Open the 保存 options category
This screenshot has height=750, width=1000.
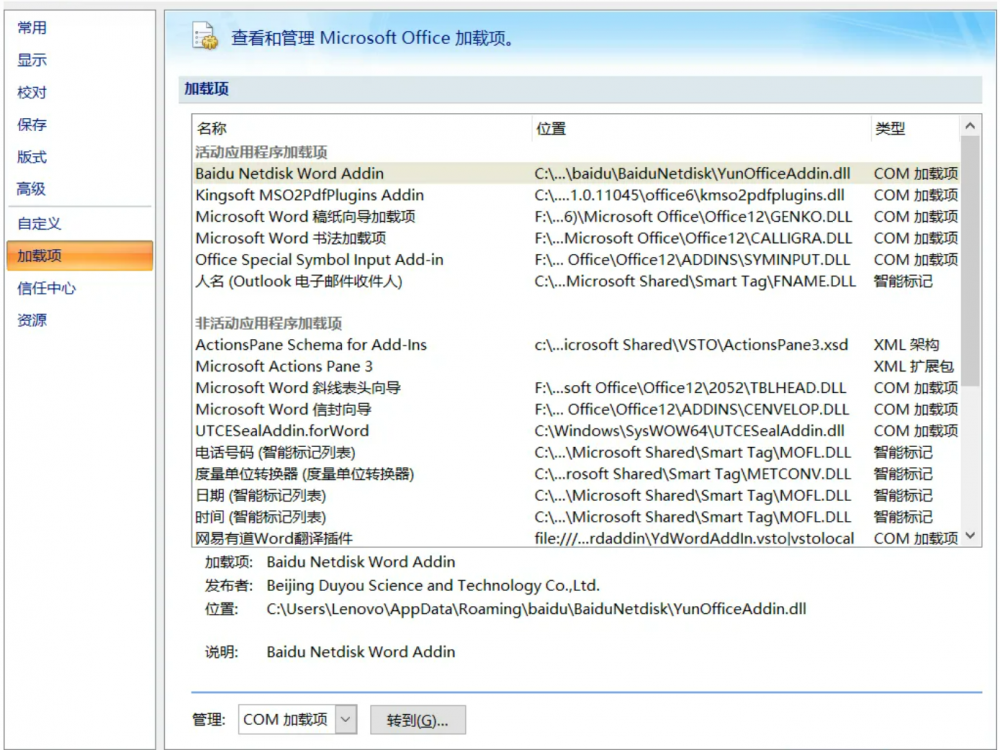32,124
